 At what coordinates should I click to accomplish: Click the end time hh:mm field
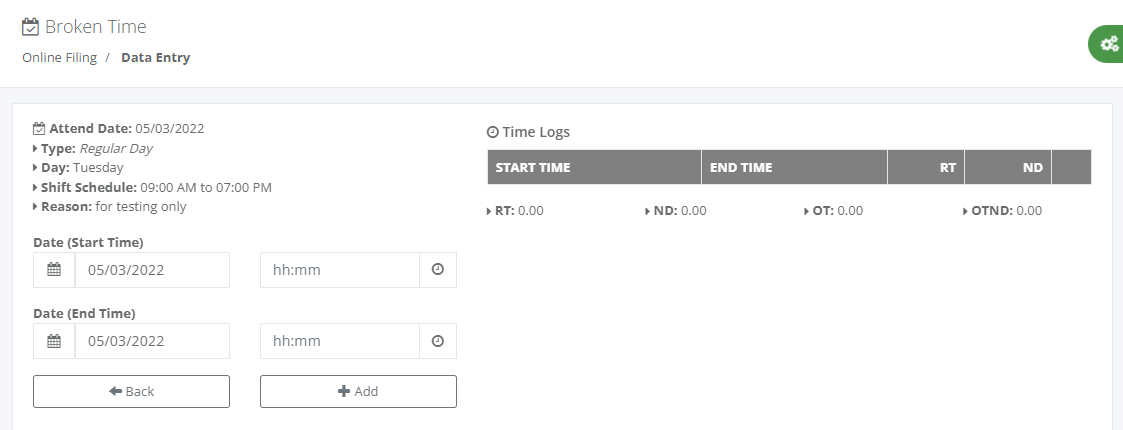point(339,341)
